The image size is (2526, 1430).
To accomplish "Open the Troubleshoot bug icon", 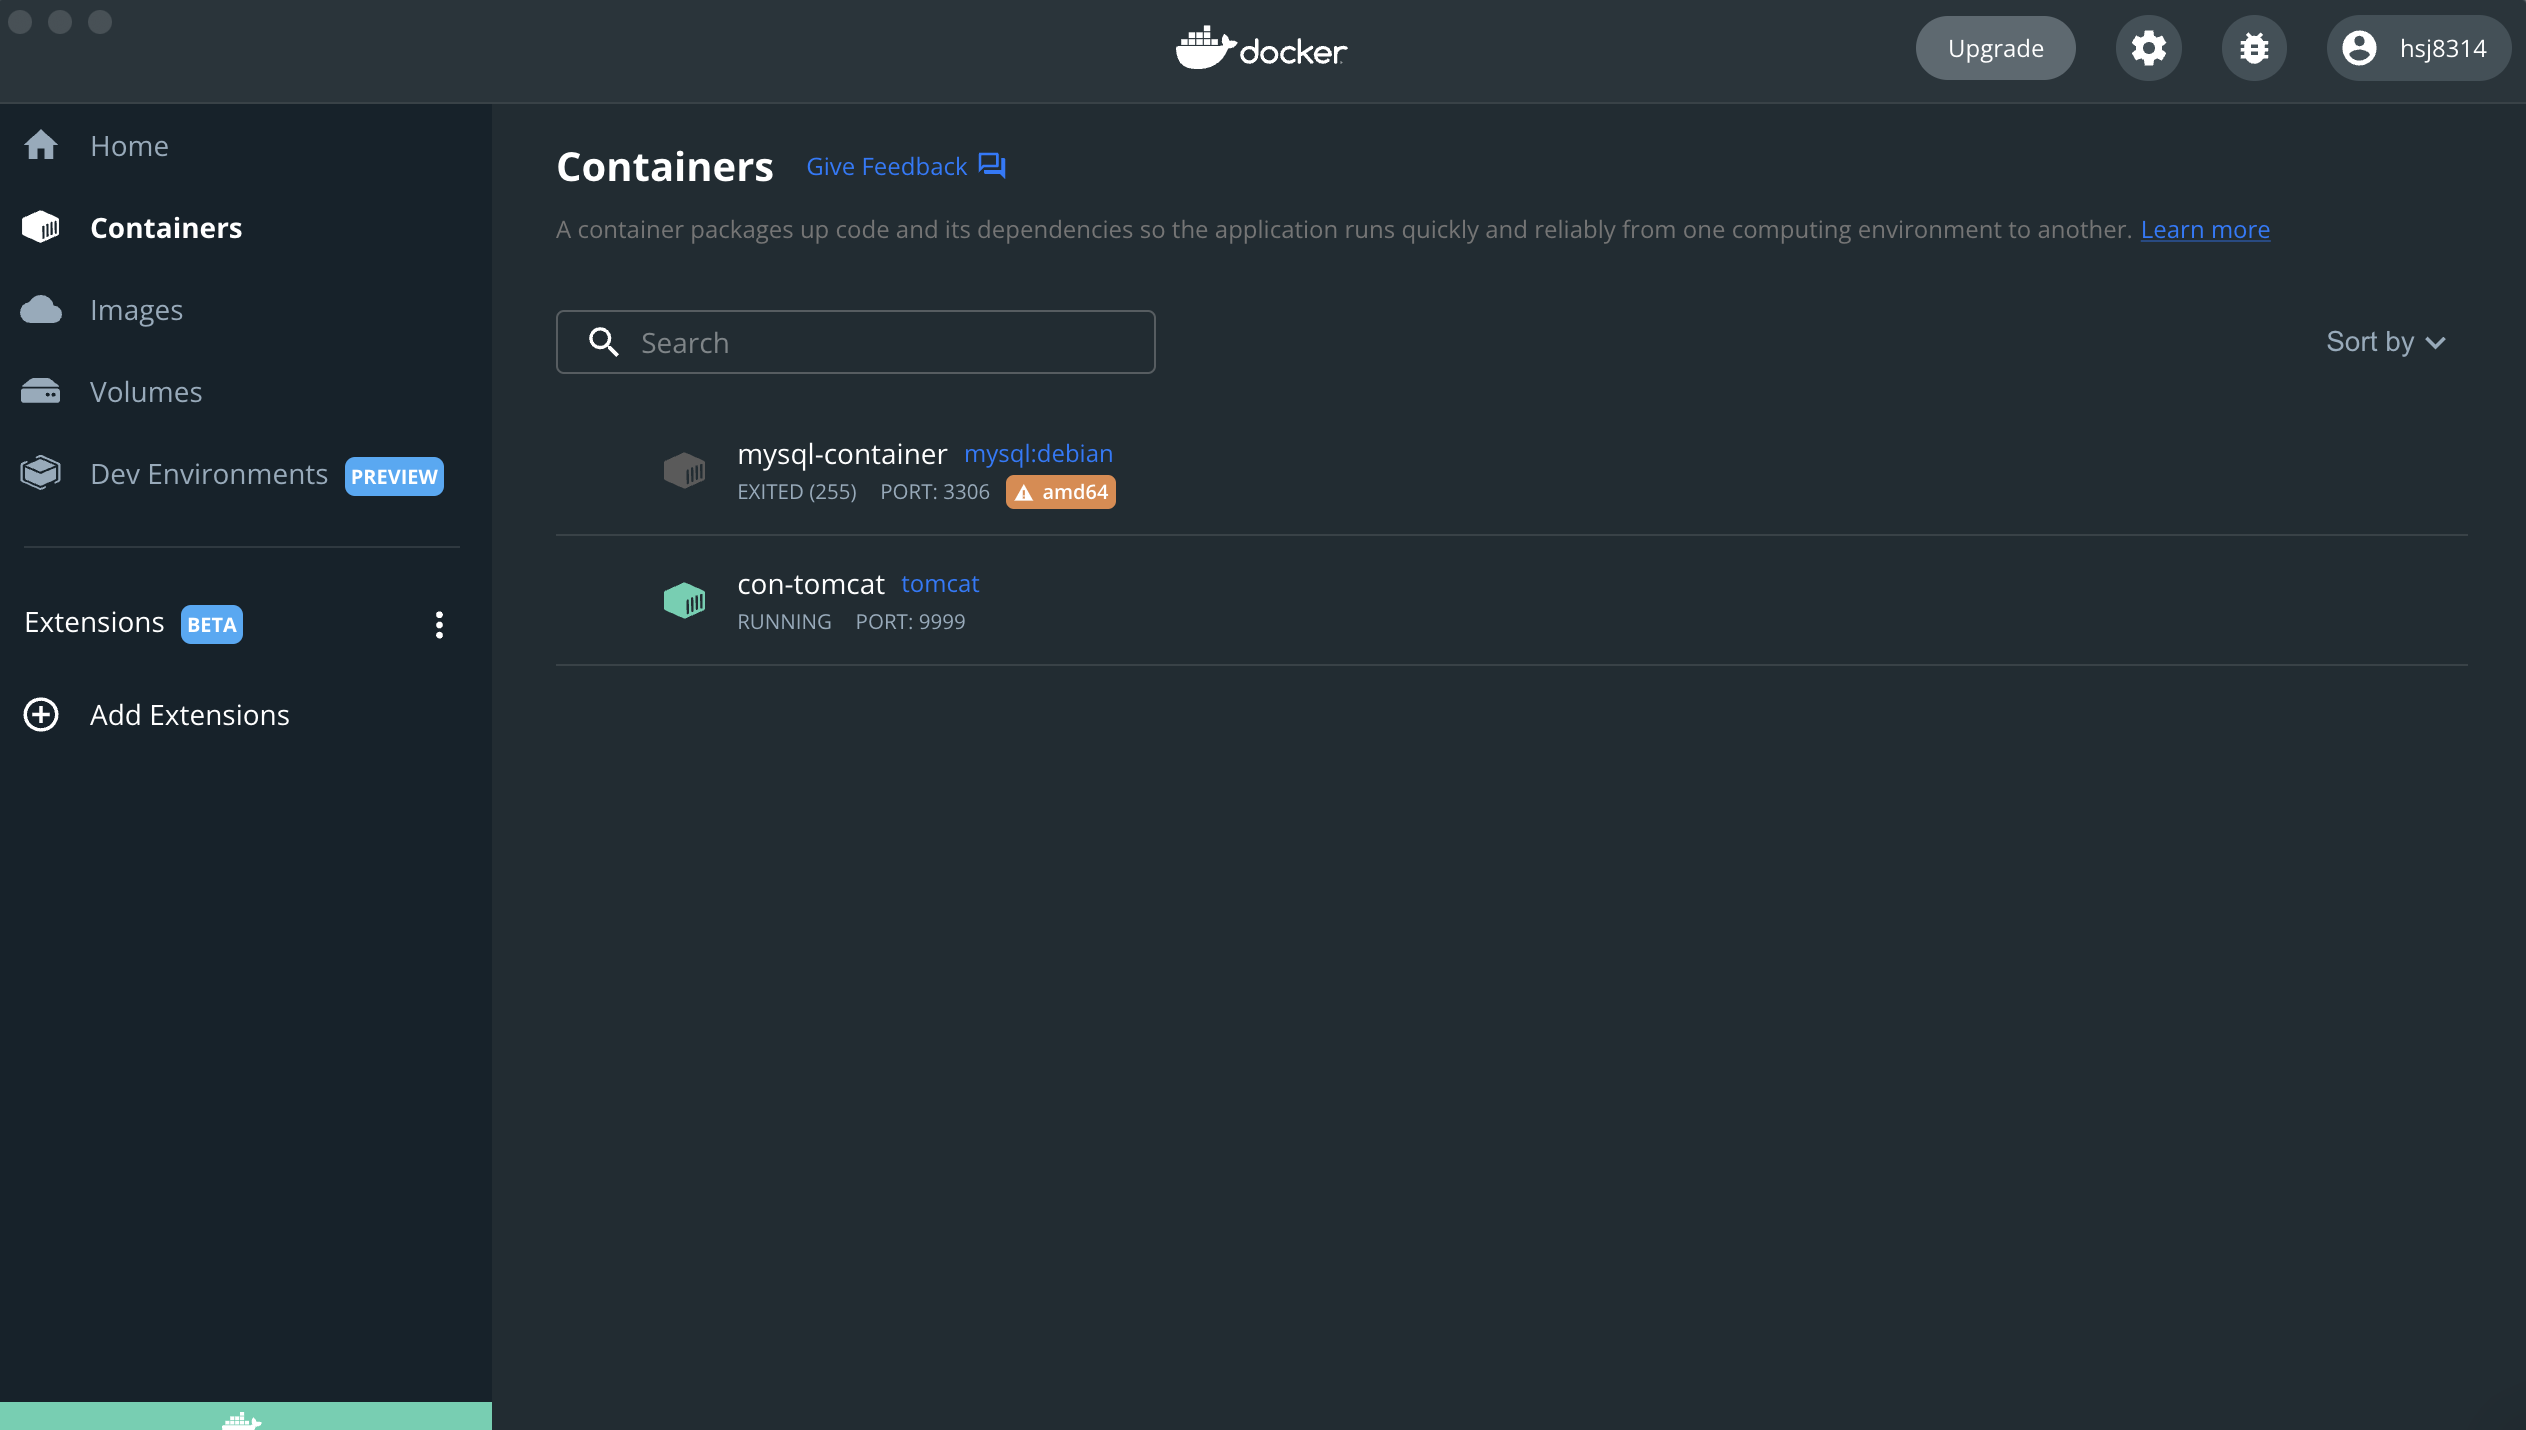I will (x=2253, y=48).
